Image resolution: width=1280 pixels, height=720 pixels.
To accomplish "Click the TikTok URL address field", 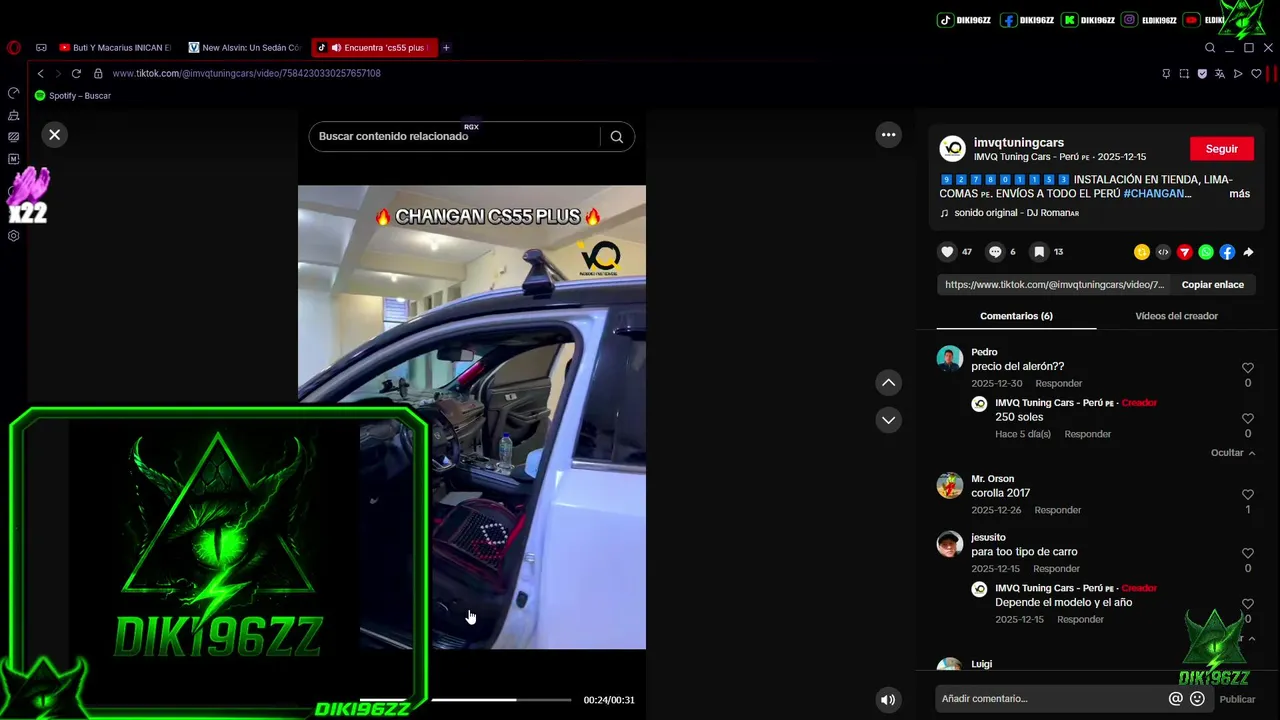I will click(x=246, y=73).
